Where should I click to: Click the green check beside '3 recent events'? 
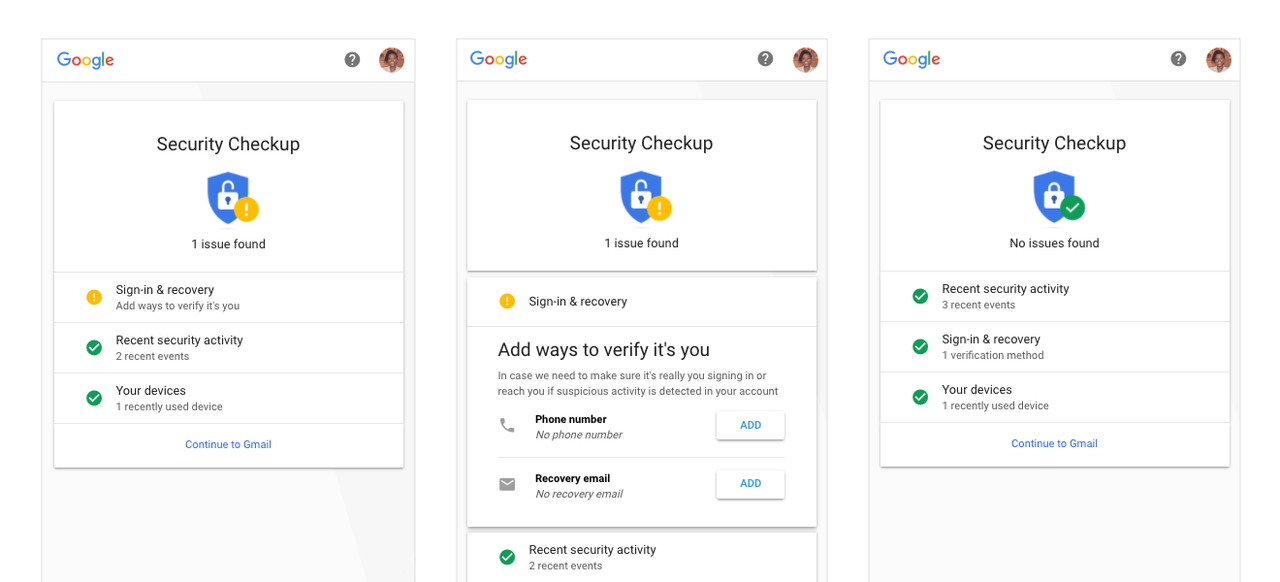tap(920, 296)
